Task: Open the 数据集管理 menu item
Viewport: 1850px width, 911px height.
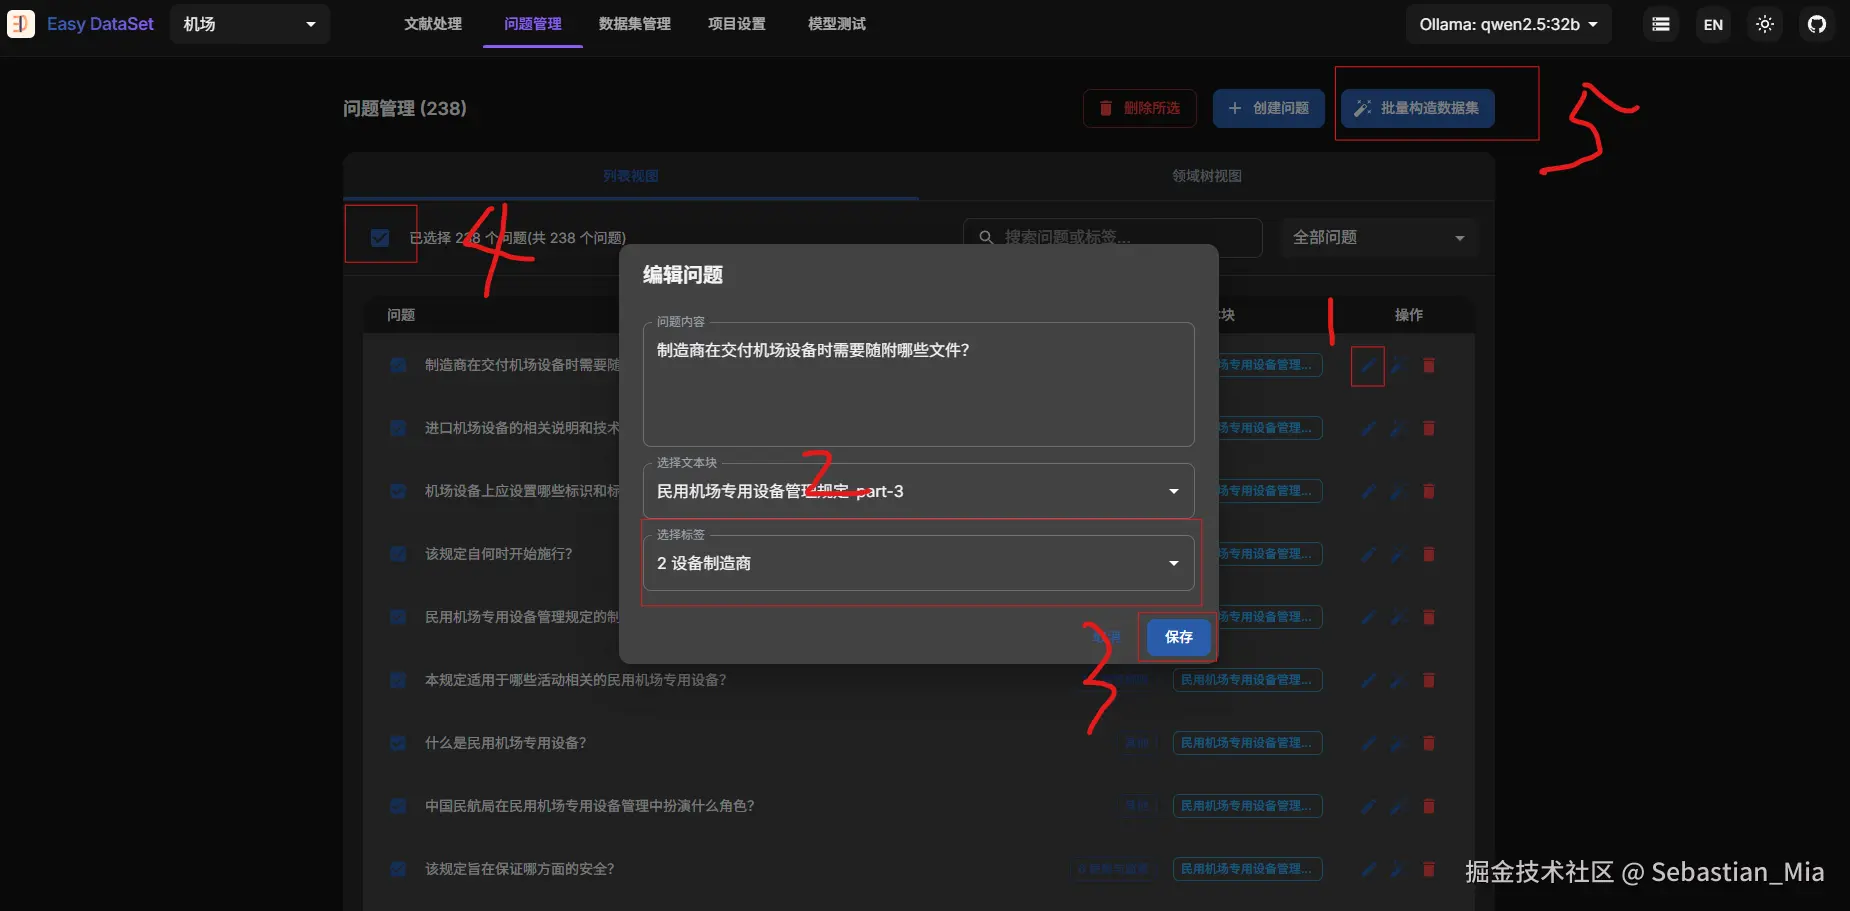Action: pos(634,24)
